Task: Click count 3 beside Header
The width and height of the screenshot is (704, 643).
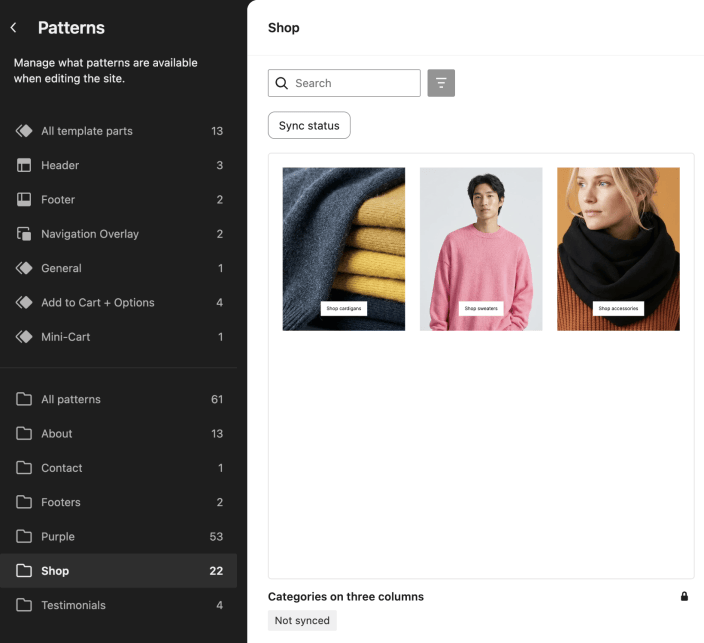Action: point(220,165)
